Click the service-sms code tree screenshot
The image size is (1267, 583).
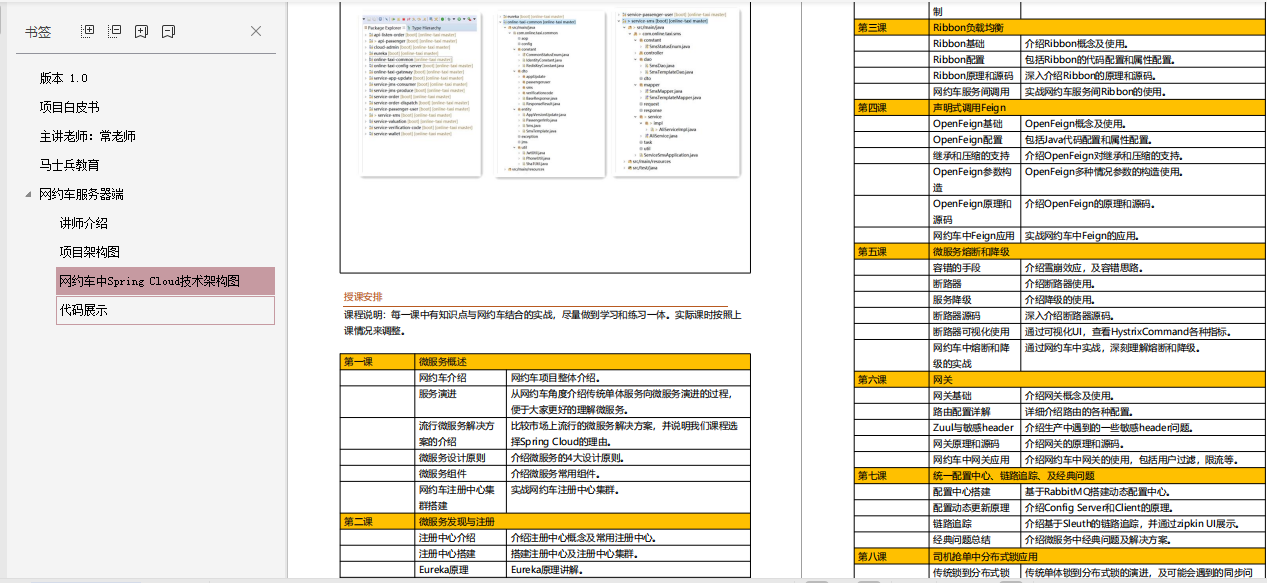tap(679, 93)
